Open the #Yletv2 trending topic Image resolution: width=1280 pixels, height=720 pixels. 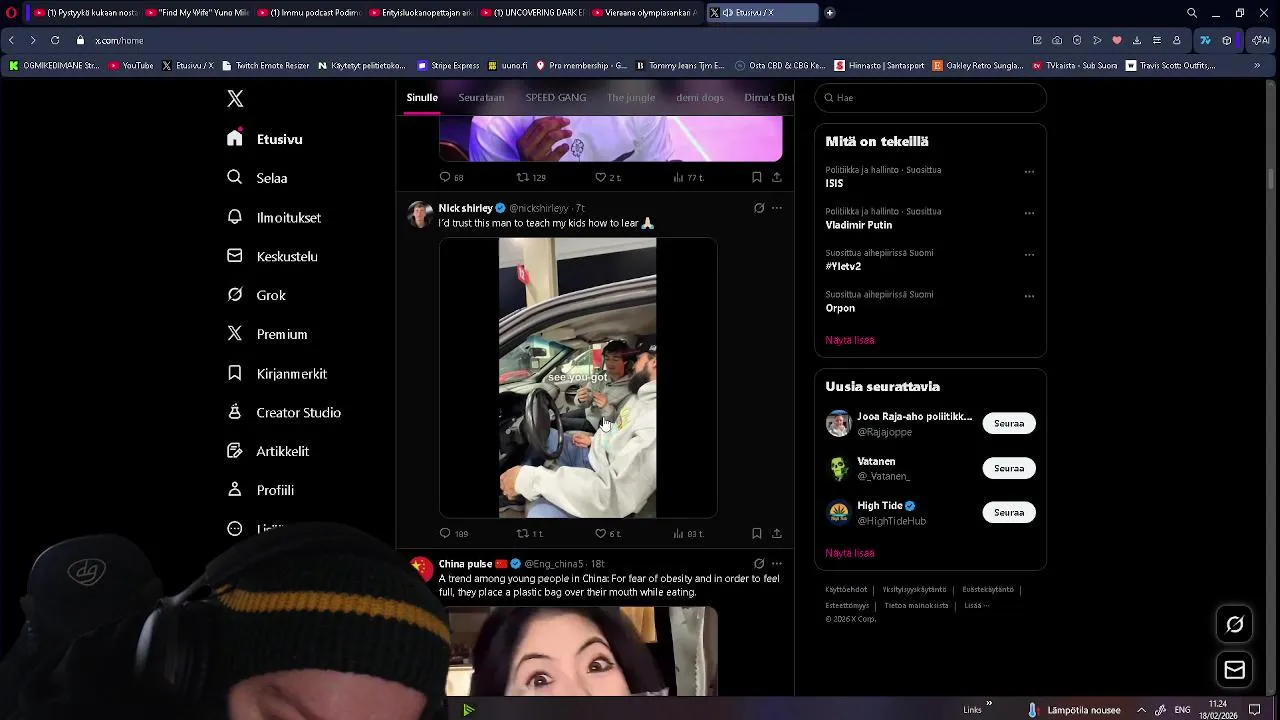843,267
